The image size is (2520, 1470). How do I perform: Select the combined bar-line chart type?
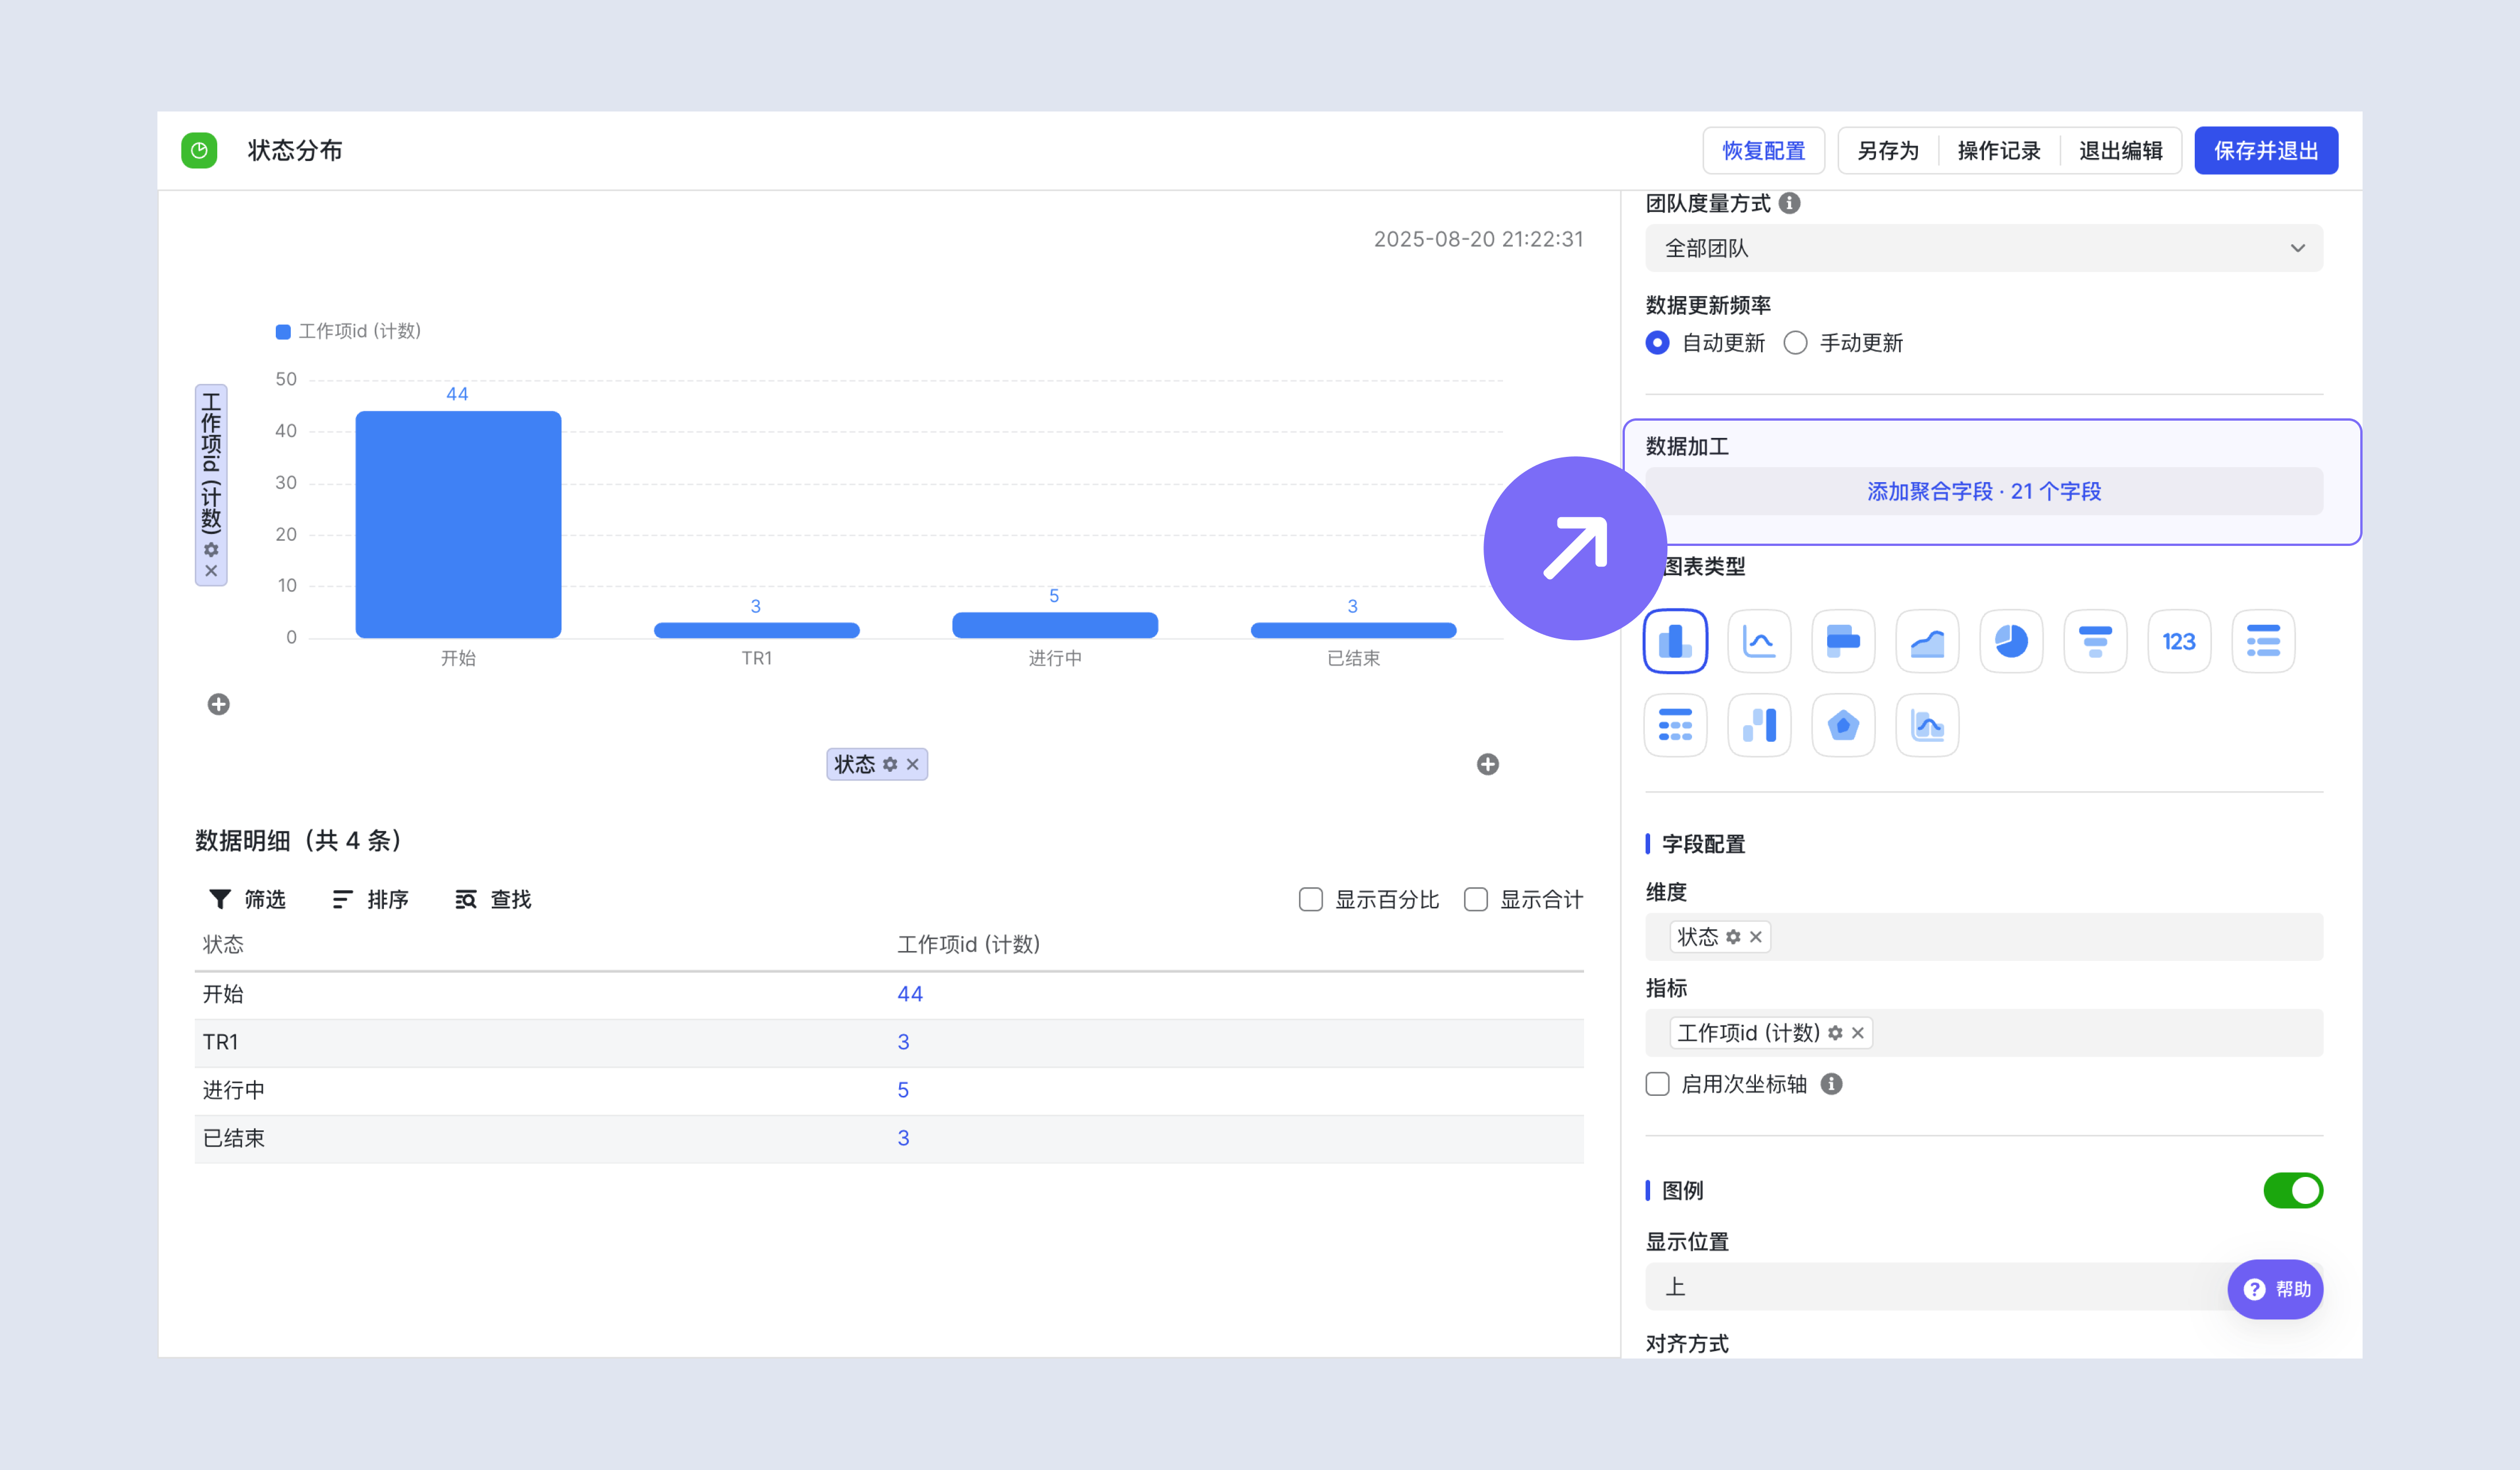tap(1927, 725)
